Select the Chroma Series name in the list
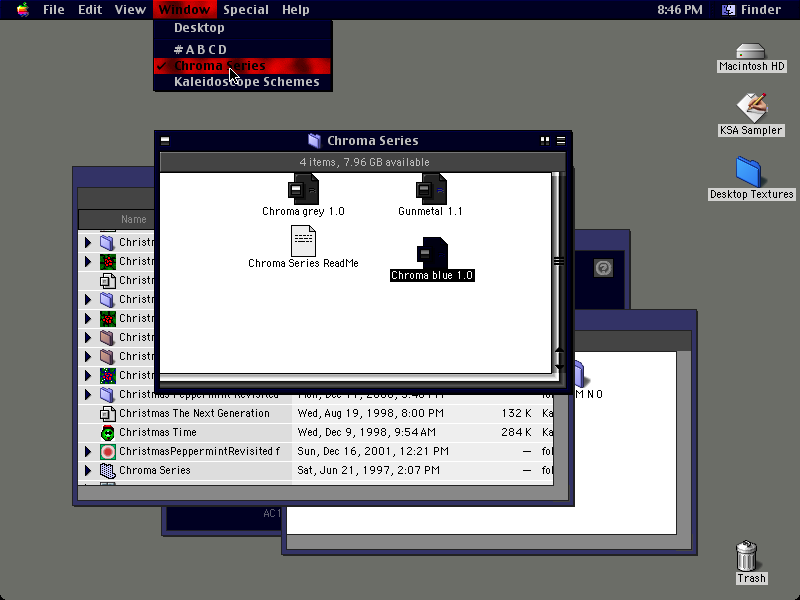This screenshot has width=800, height=600. tap(155, 470)
